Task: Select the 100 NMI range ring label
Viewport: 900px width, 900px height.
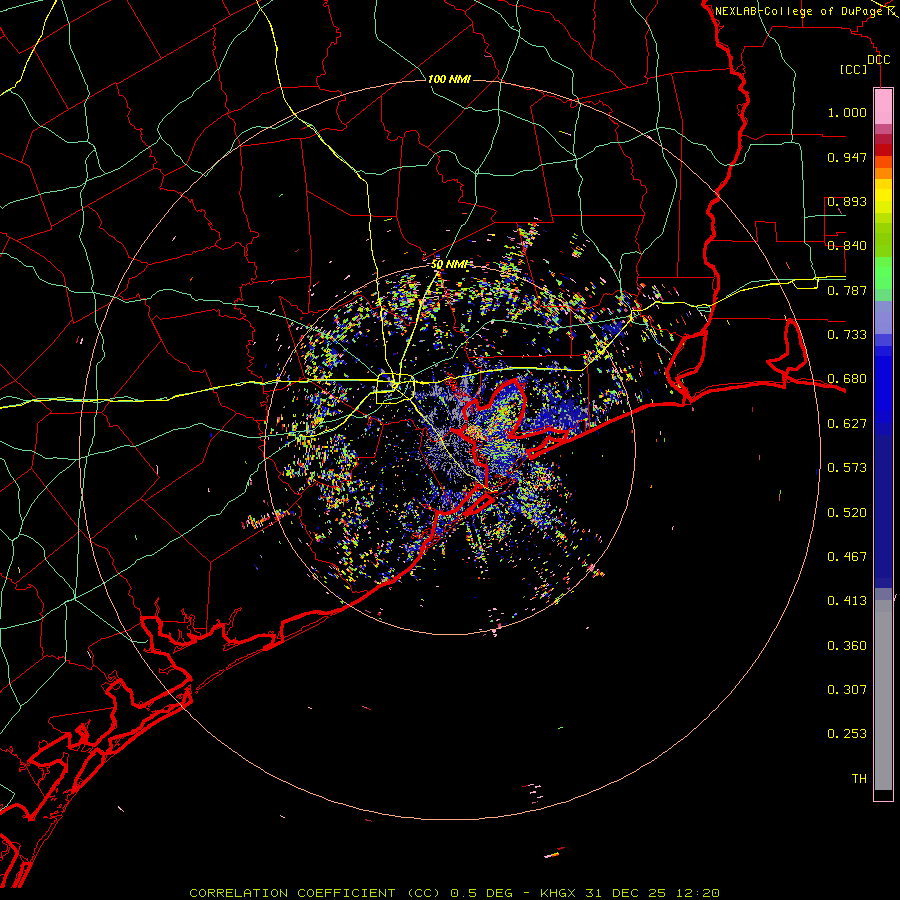Action: 449,79
